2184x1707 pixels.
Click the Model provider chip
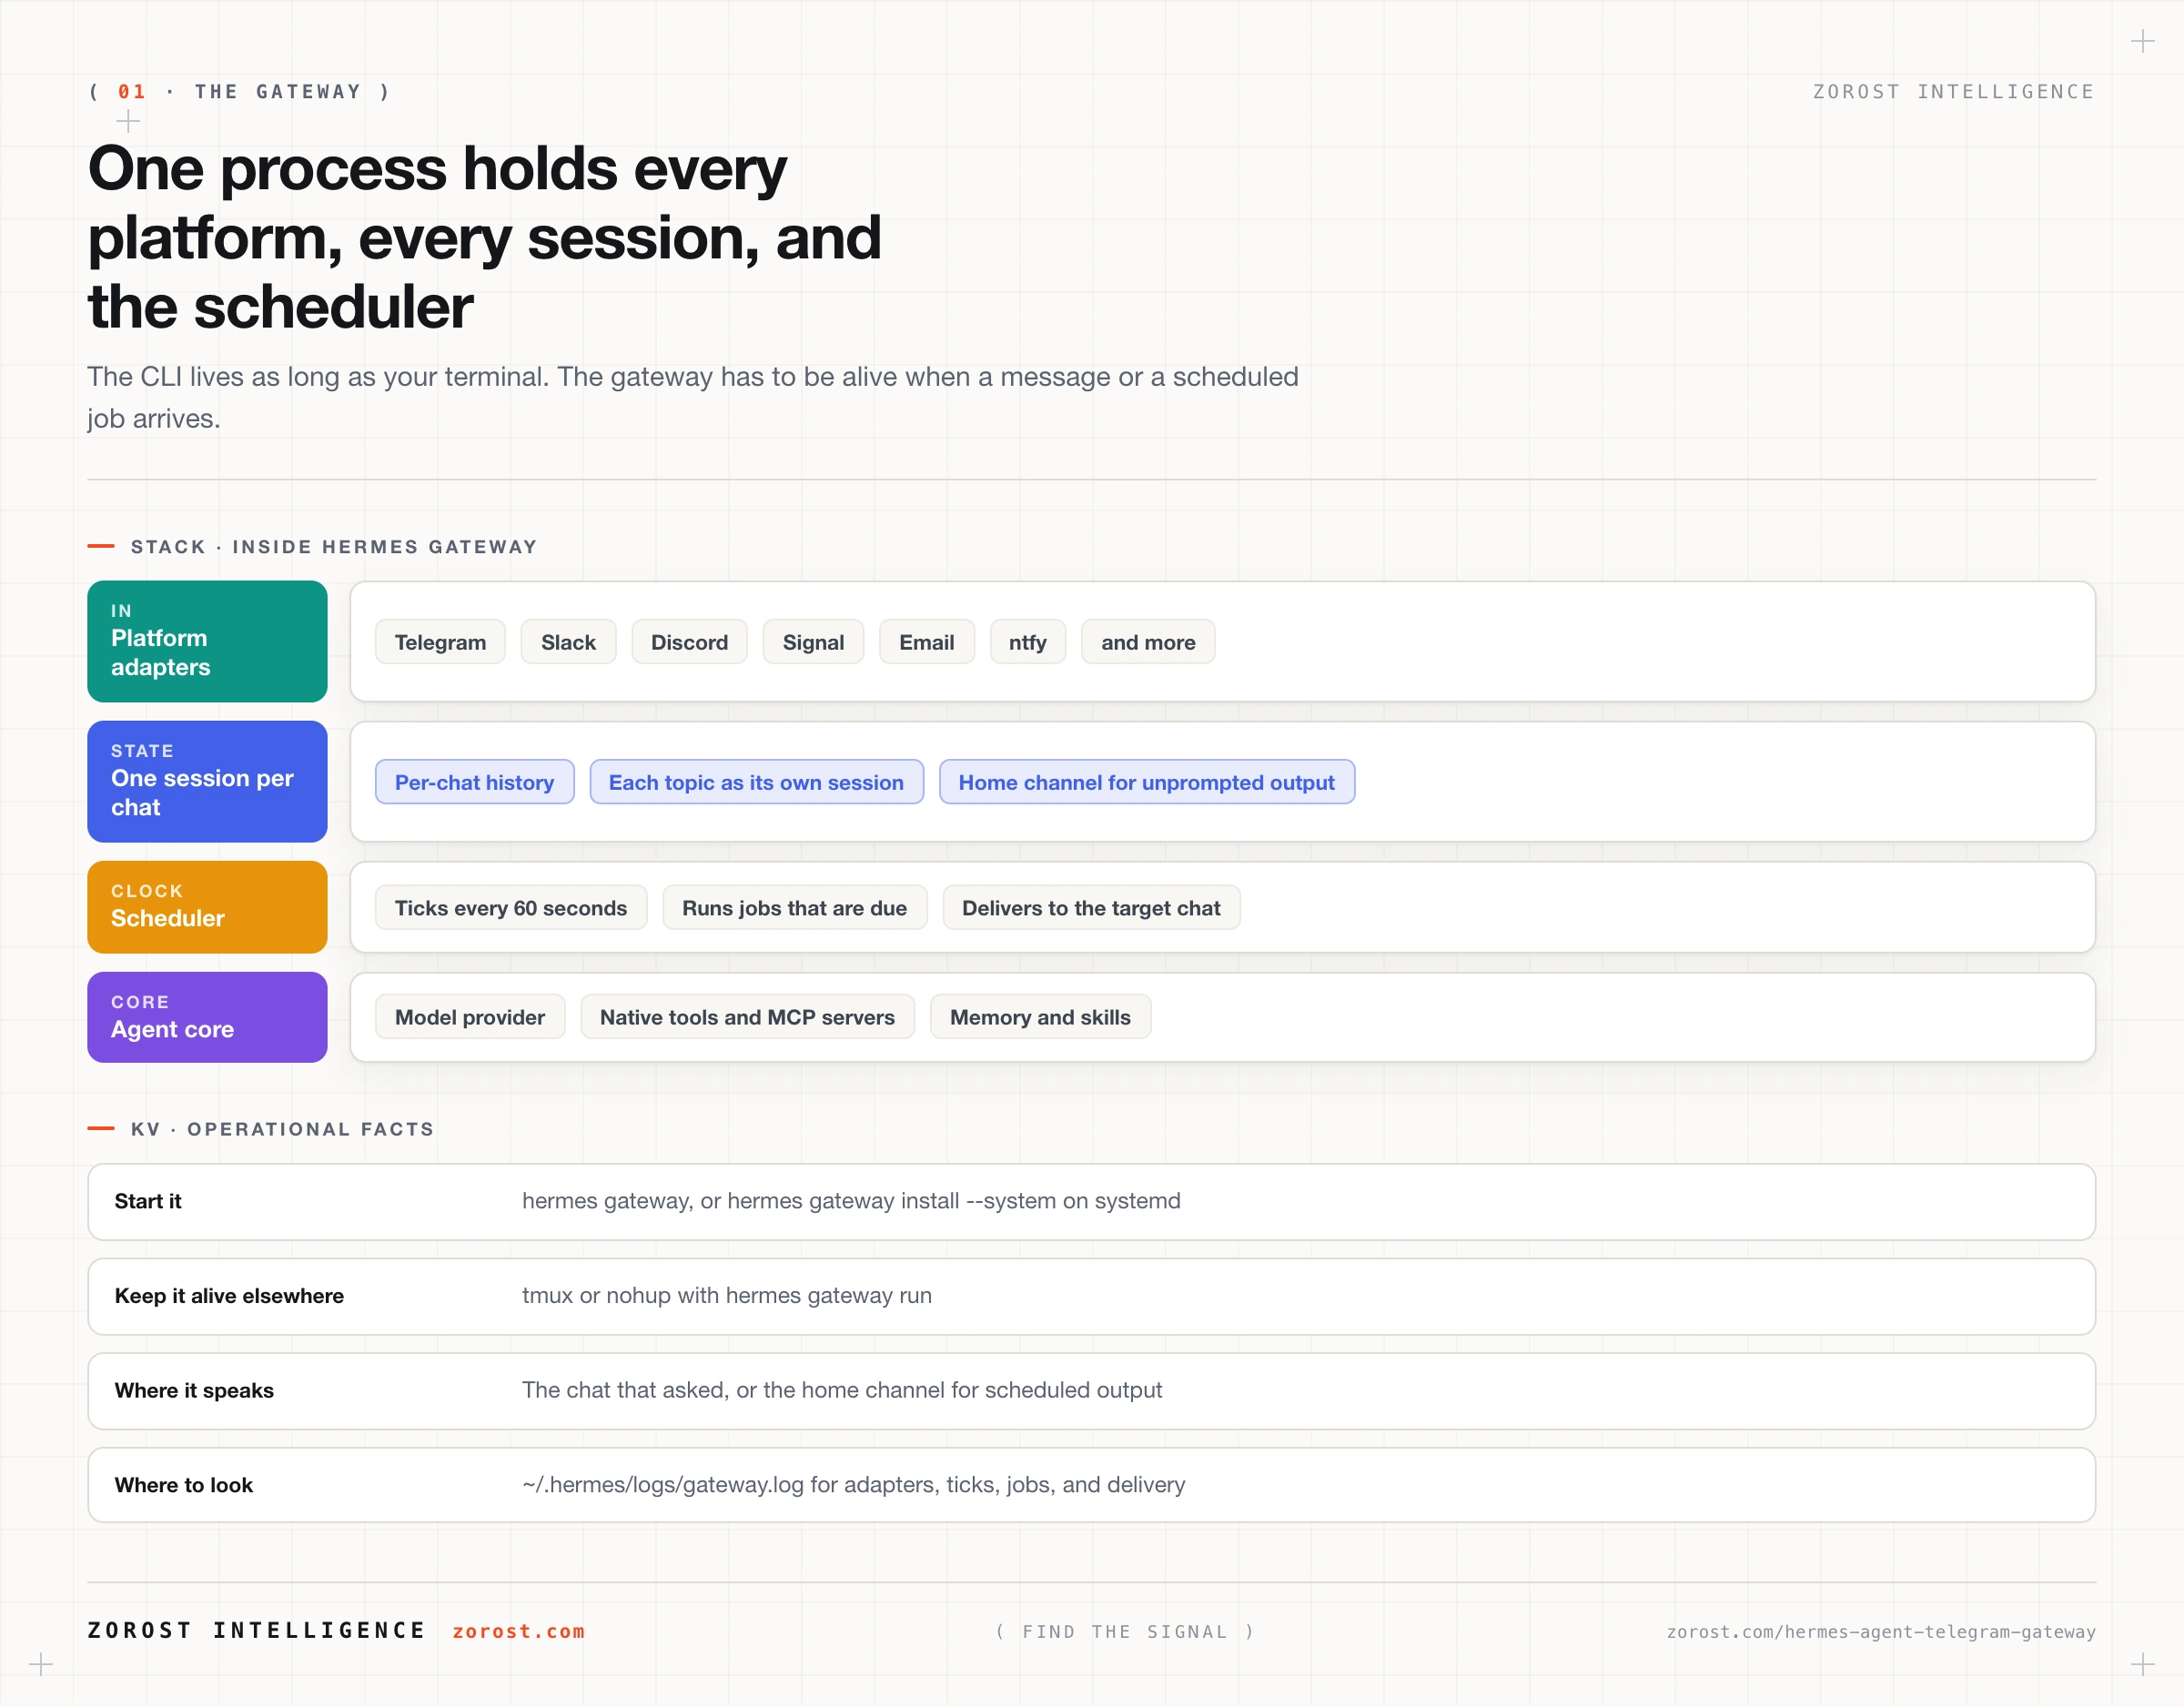click(x=469, y=1017)
